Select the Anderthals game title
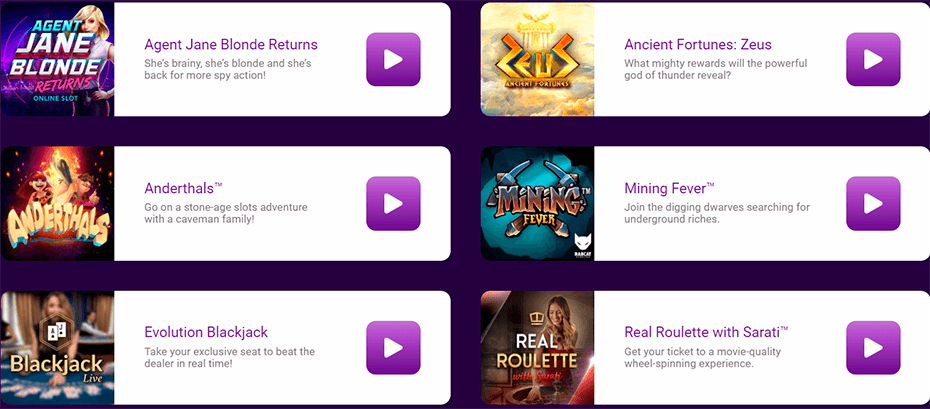The width and height of the screenshot is (930, 409). (183, 188)
